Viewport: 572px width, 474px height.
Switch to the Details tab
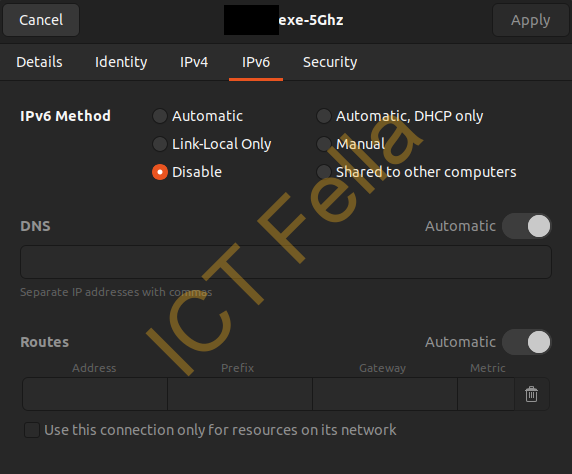coord(39,62)
